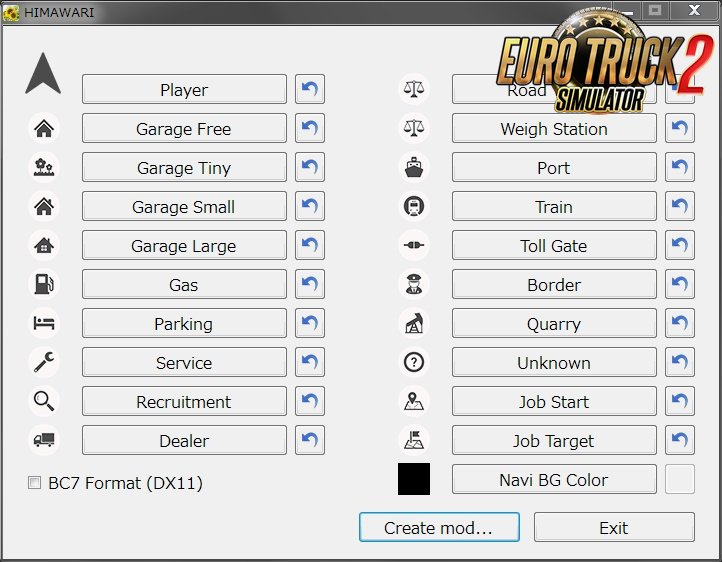Click the black Navi BG color swatch
This screenshot has width=722, height=562.
(x=413, y=479)
